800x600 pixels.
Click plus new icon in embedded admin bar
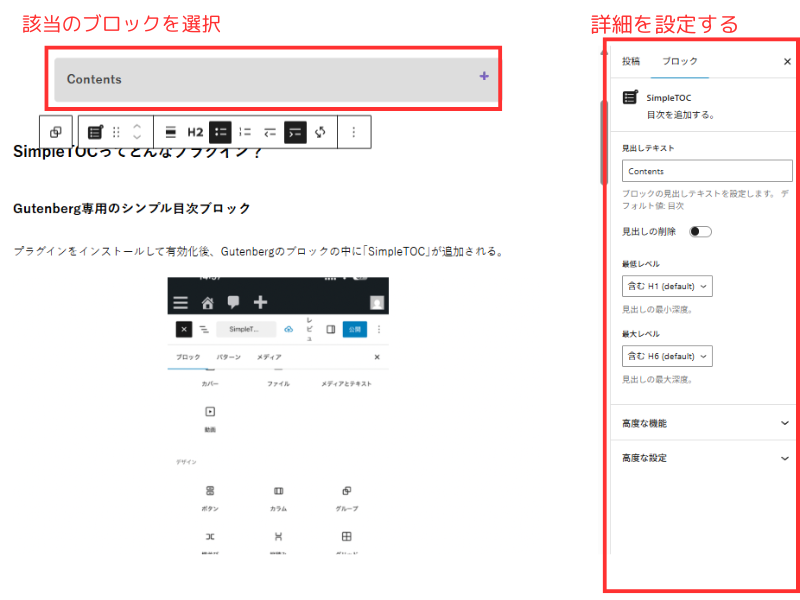260,302
